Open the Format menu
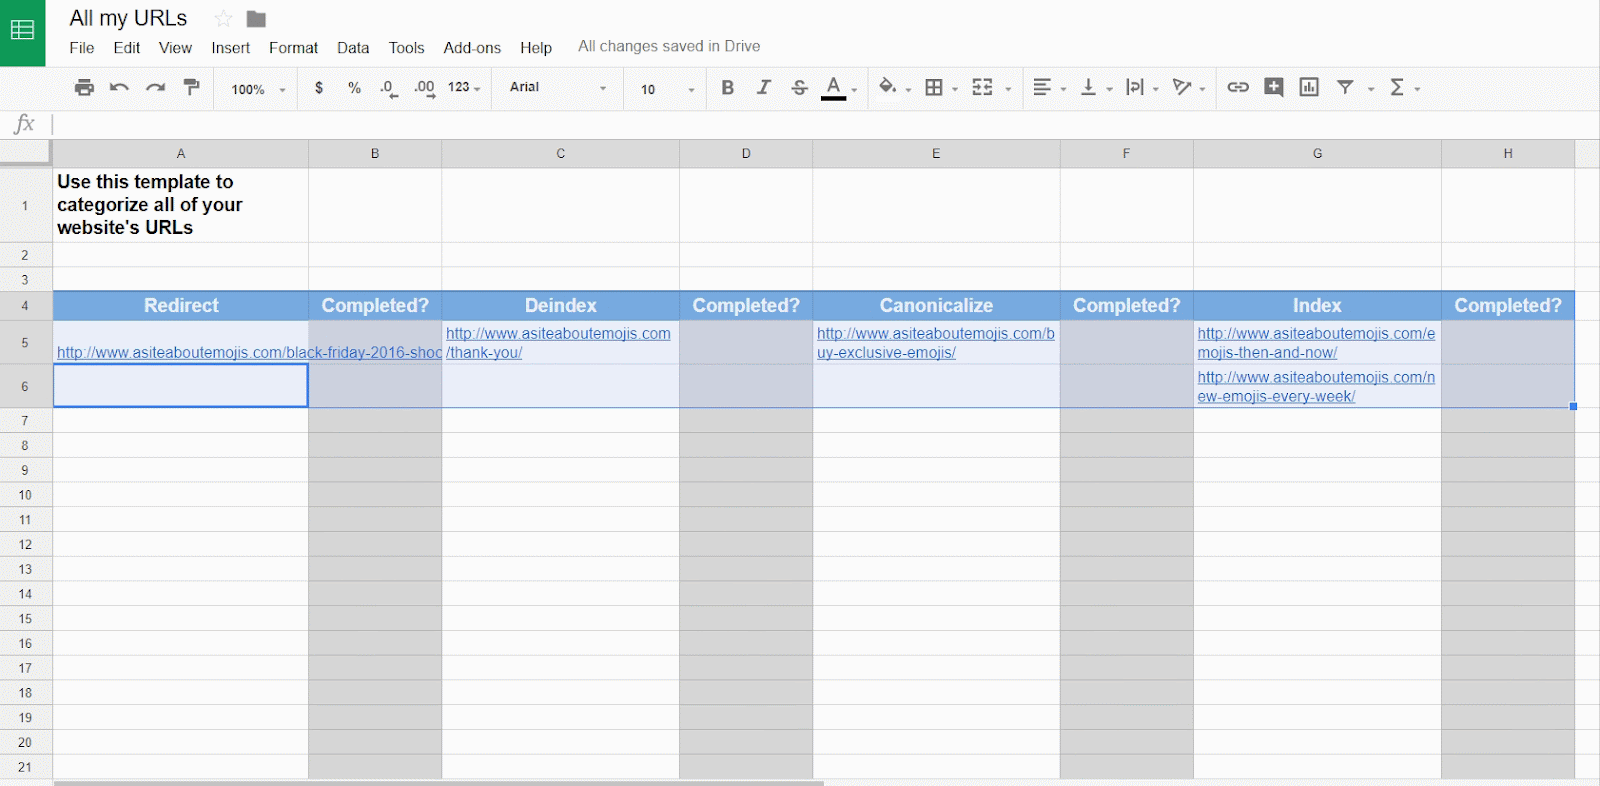 coord(293,48)
